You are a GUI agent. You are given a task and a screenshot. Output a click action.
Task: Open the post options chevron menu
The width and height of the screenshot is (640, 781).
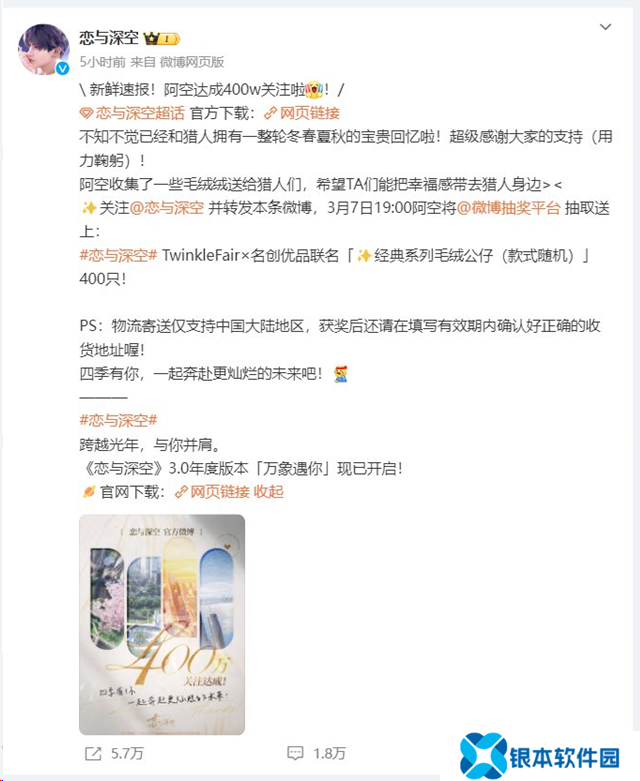coord(605,27)
